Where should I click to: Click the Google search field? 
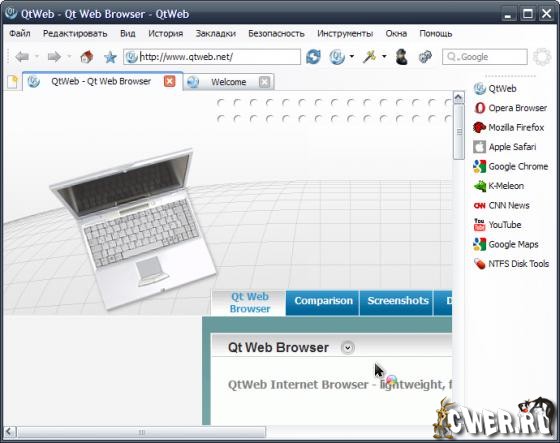485,57
